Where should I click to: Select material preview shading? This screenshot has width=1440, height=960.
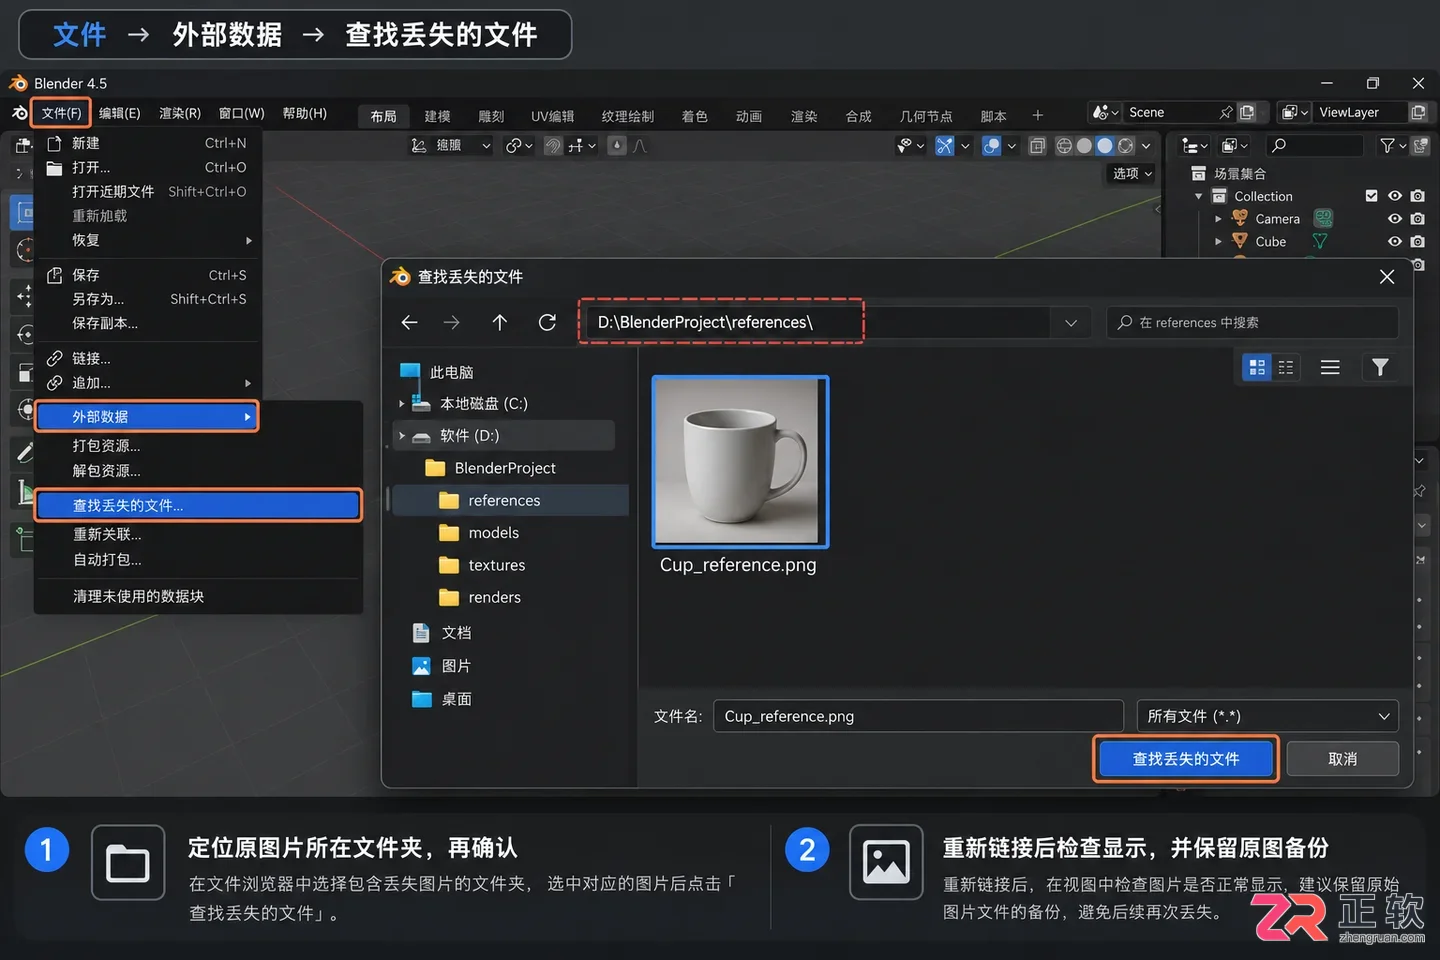pyautogui.click(x=1105, y=146)
